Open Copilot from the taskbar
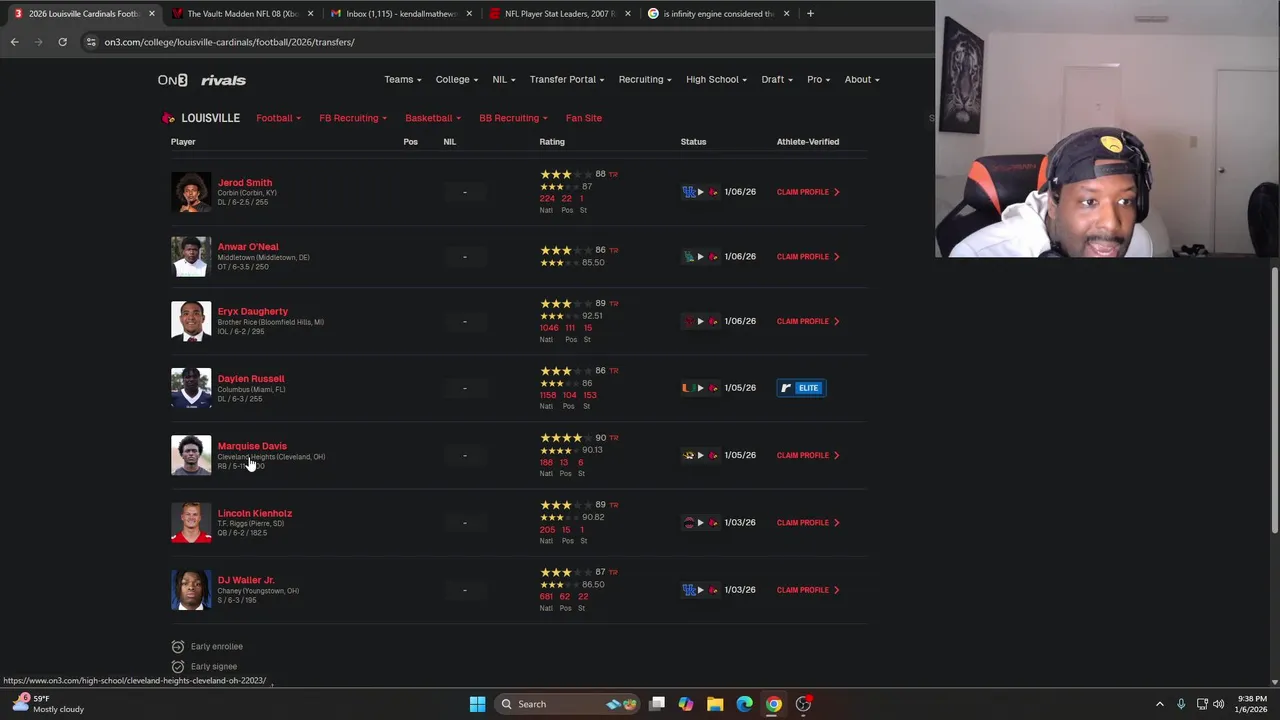 coord(686,704)
